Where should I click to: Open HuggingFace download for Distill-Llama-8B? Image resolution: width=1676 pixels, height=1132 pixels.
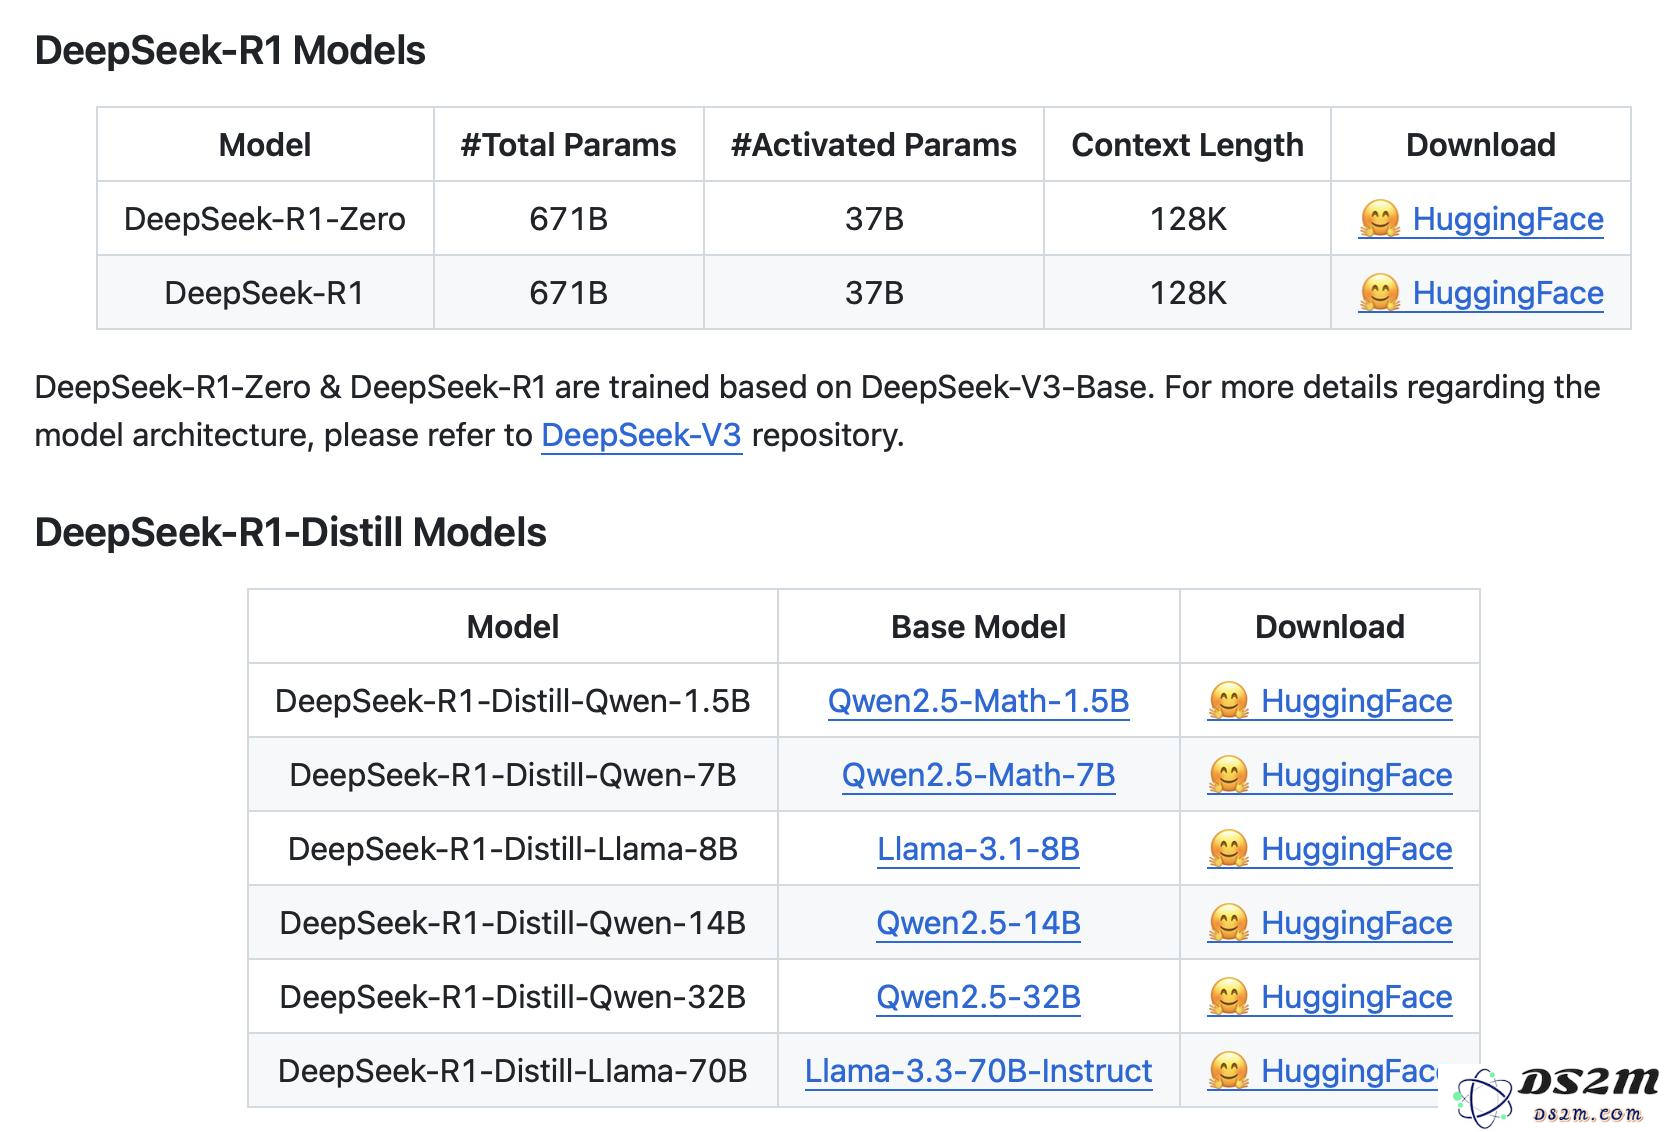(1330, 849)
